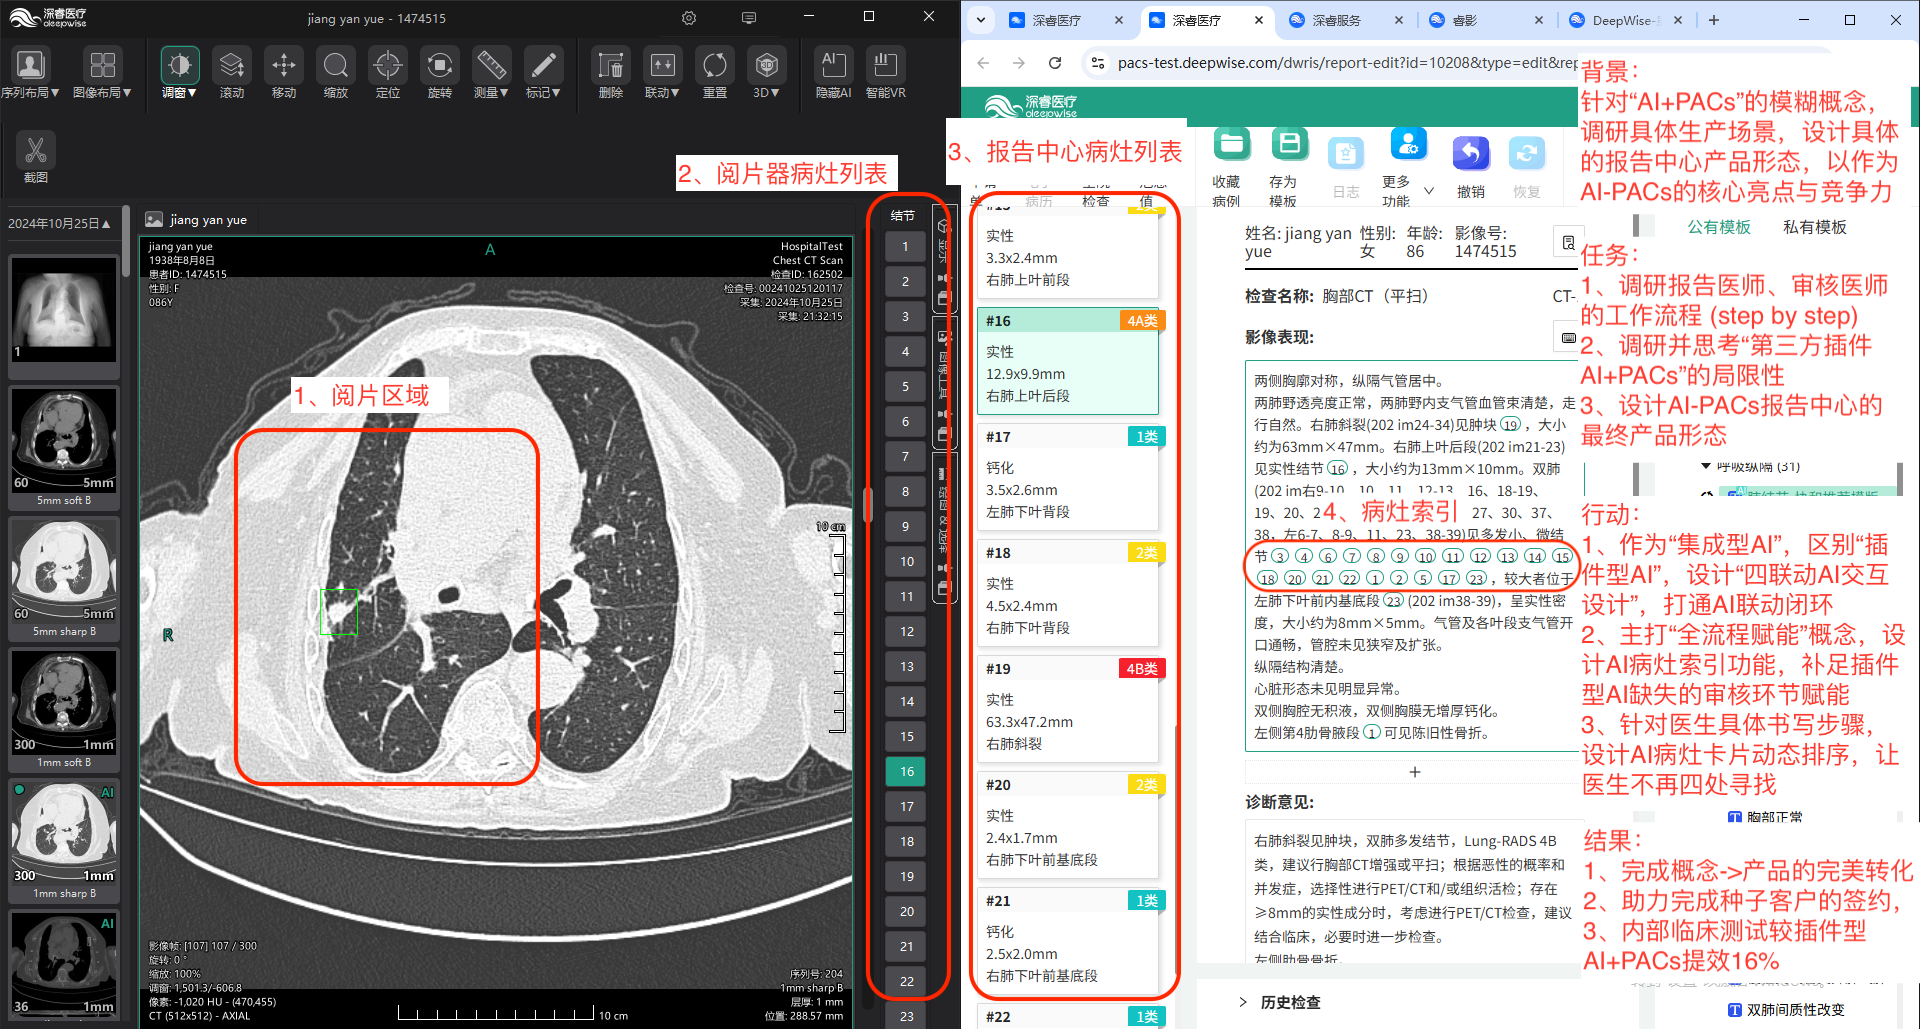Viewport: 1920px width, 1029px height.
Task: Click the collect case (收藏病例) icon
Action: (1231, 145)
